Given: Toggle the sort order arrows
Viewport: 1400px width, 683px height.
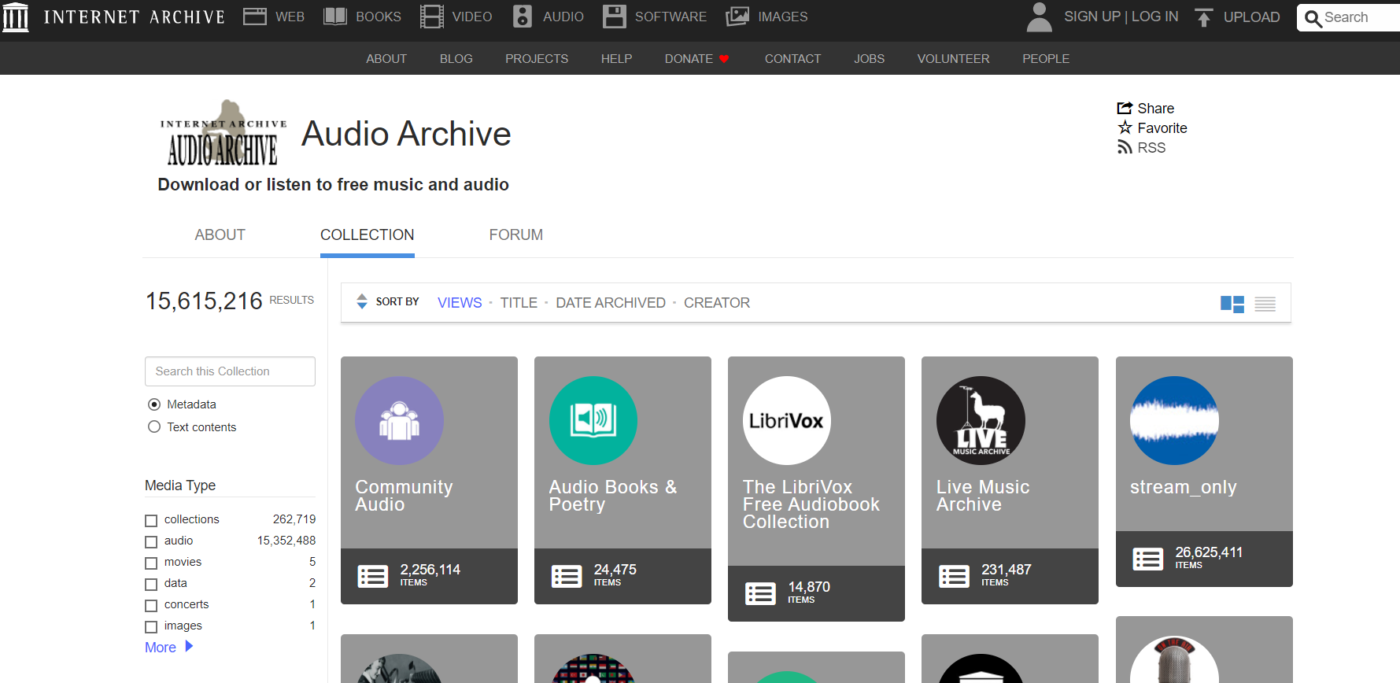Looking at the screenshot, I should [362, 302].
